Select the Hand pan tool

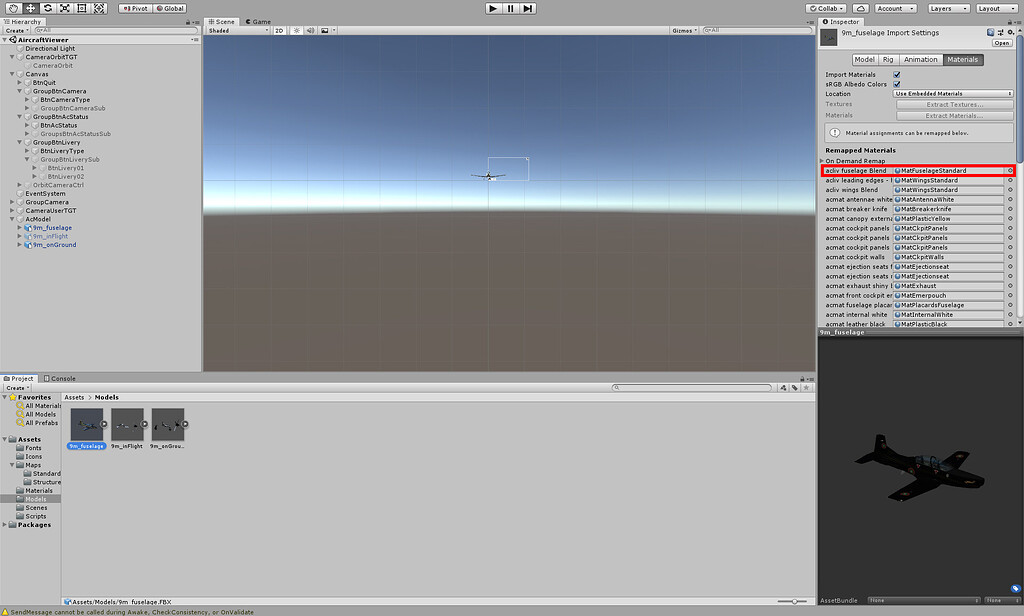click(x=14, y=9)
